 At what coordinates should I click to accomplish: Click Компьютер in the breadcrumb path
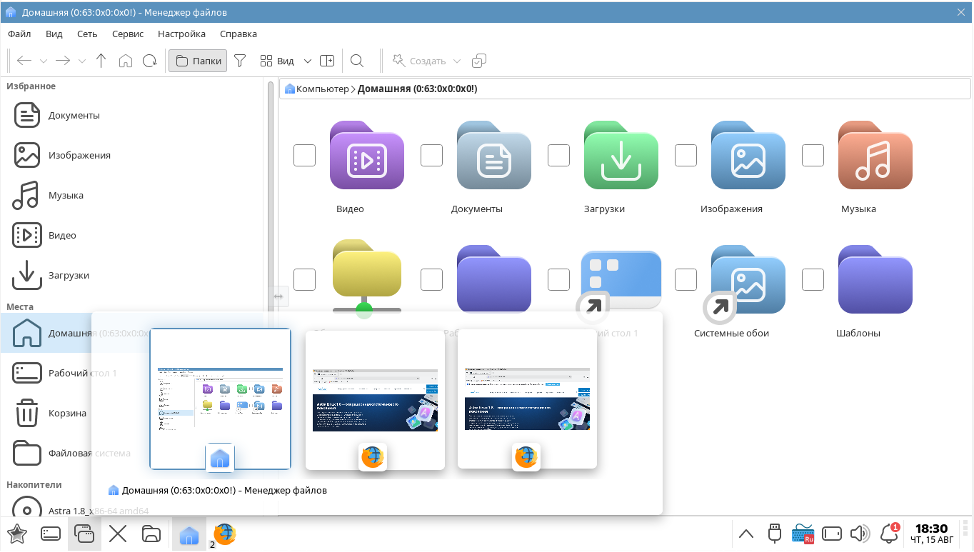321,89
